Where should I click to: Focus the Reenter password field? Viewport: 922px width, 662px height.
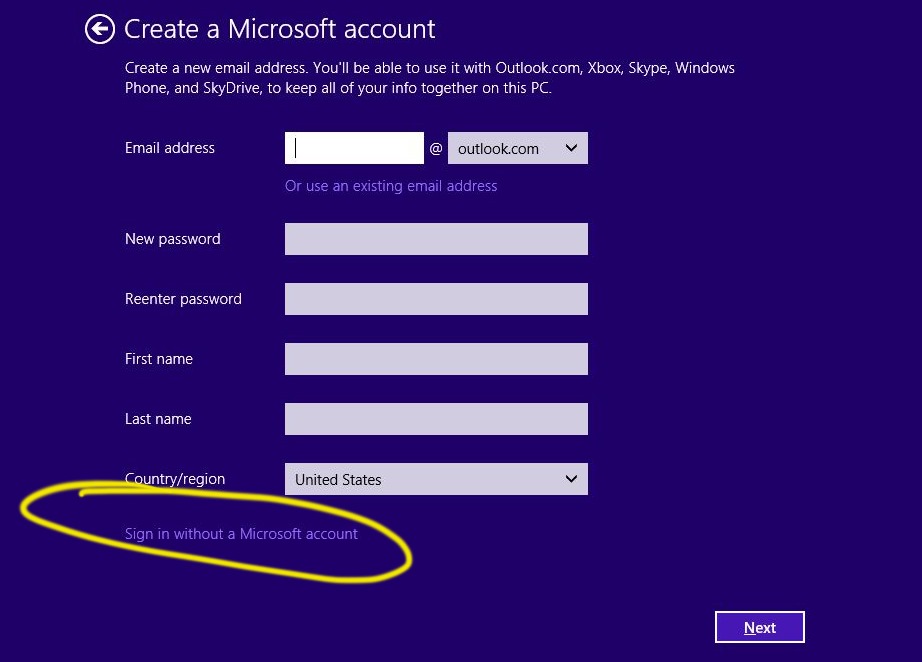[x=436, y=299]
